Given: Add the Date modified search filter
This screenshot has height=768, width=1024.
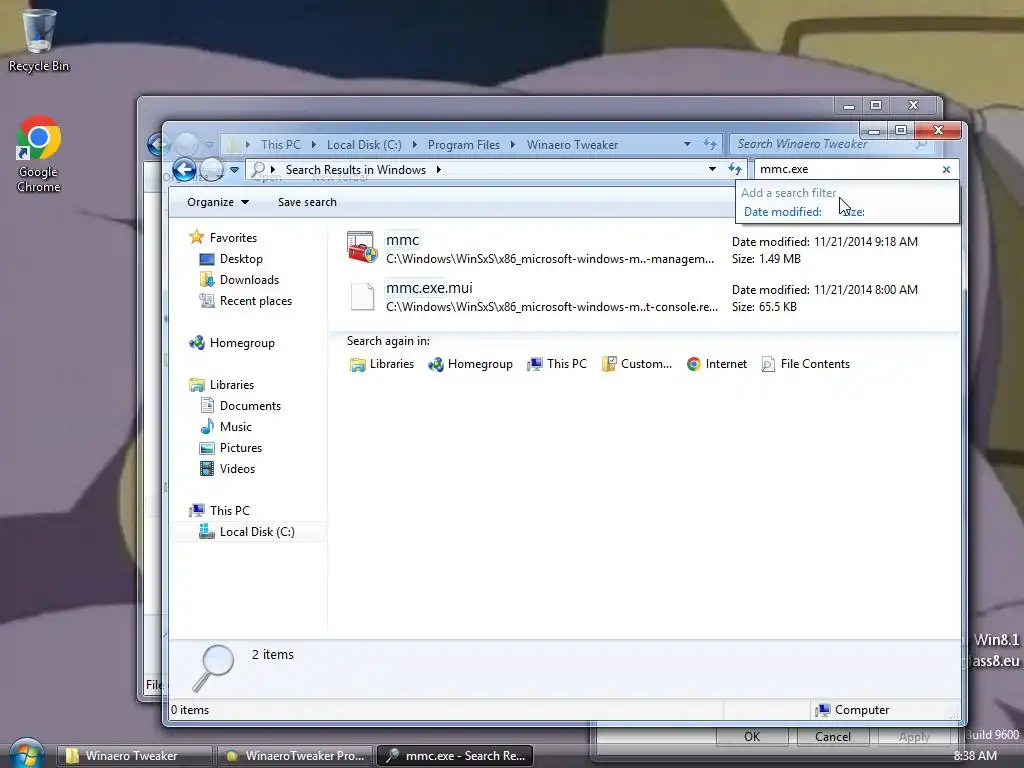Looking at the screenshot, I should 782,212.
